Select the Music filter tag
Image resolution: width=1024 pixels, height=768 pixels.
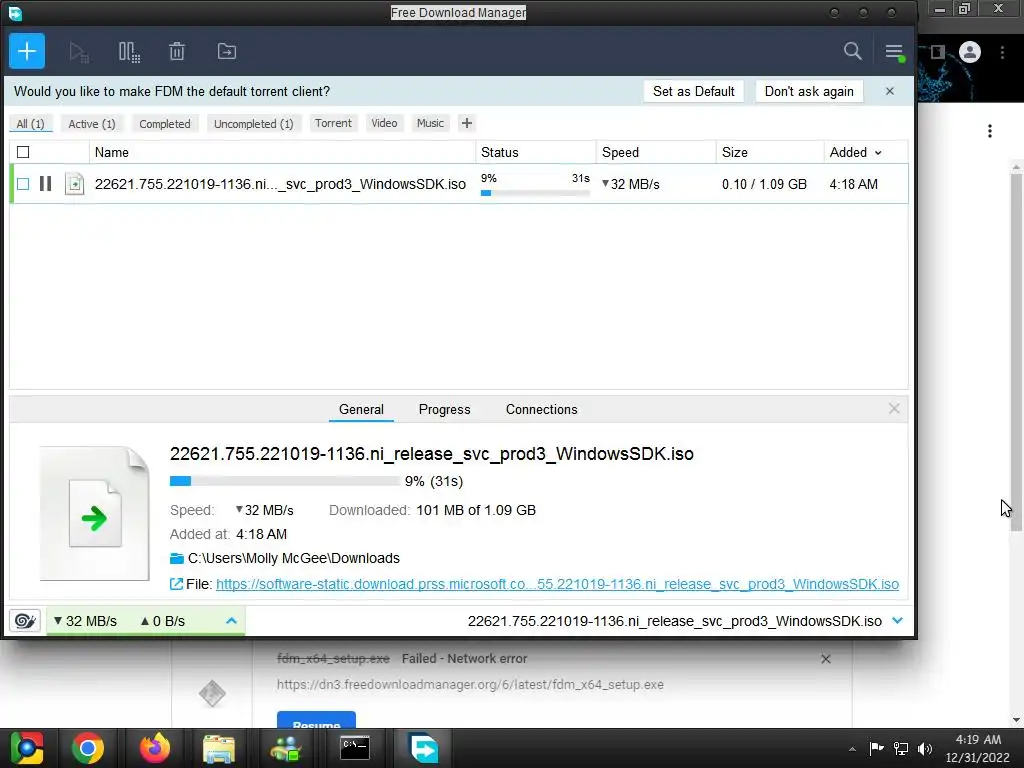click(430, 123)
